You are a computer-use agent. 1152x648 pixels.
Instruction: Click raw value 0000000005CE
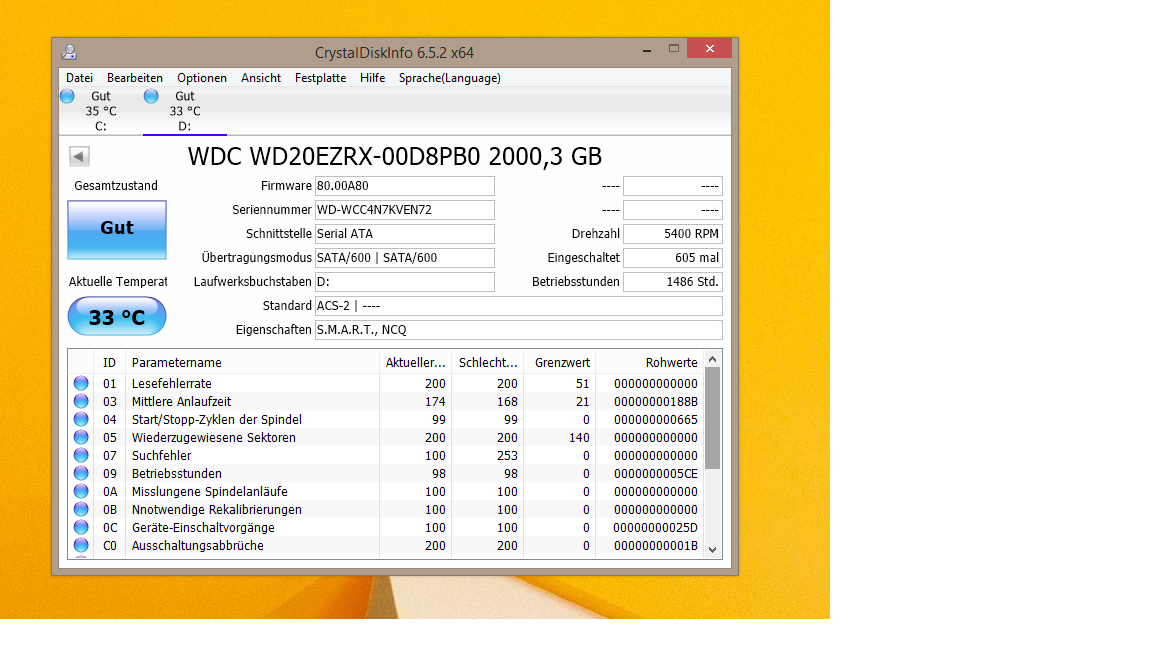coord(655,474)
